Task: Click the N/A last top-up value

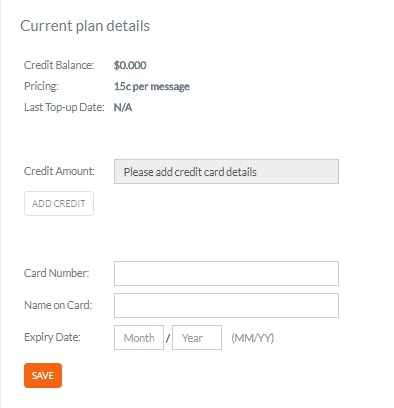Action: pos(123,107)
